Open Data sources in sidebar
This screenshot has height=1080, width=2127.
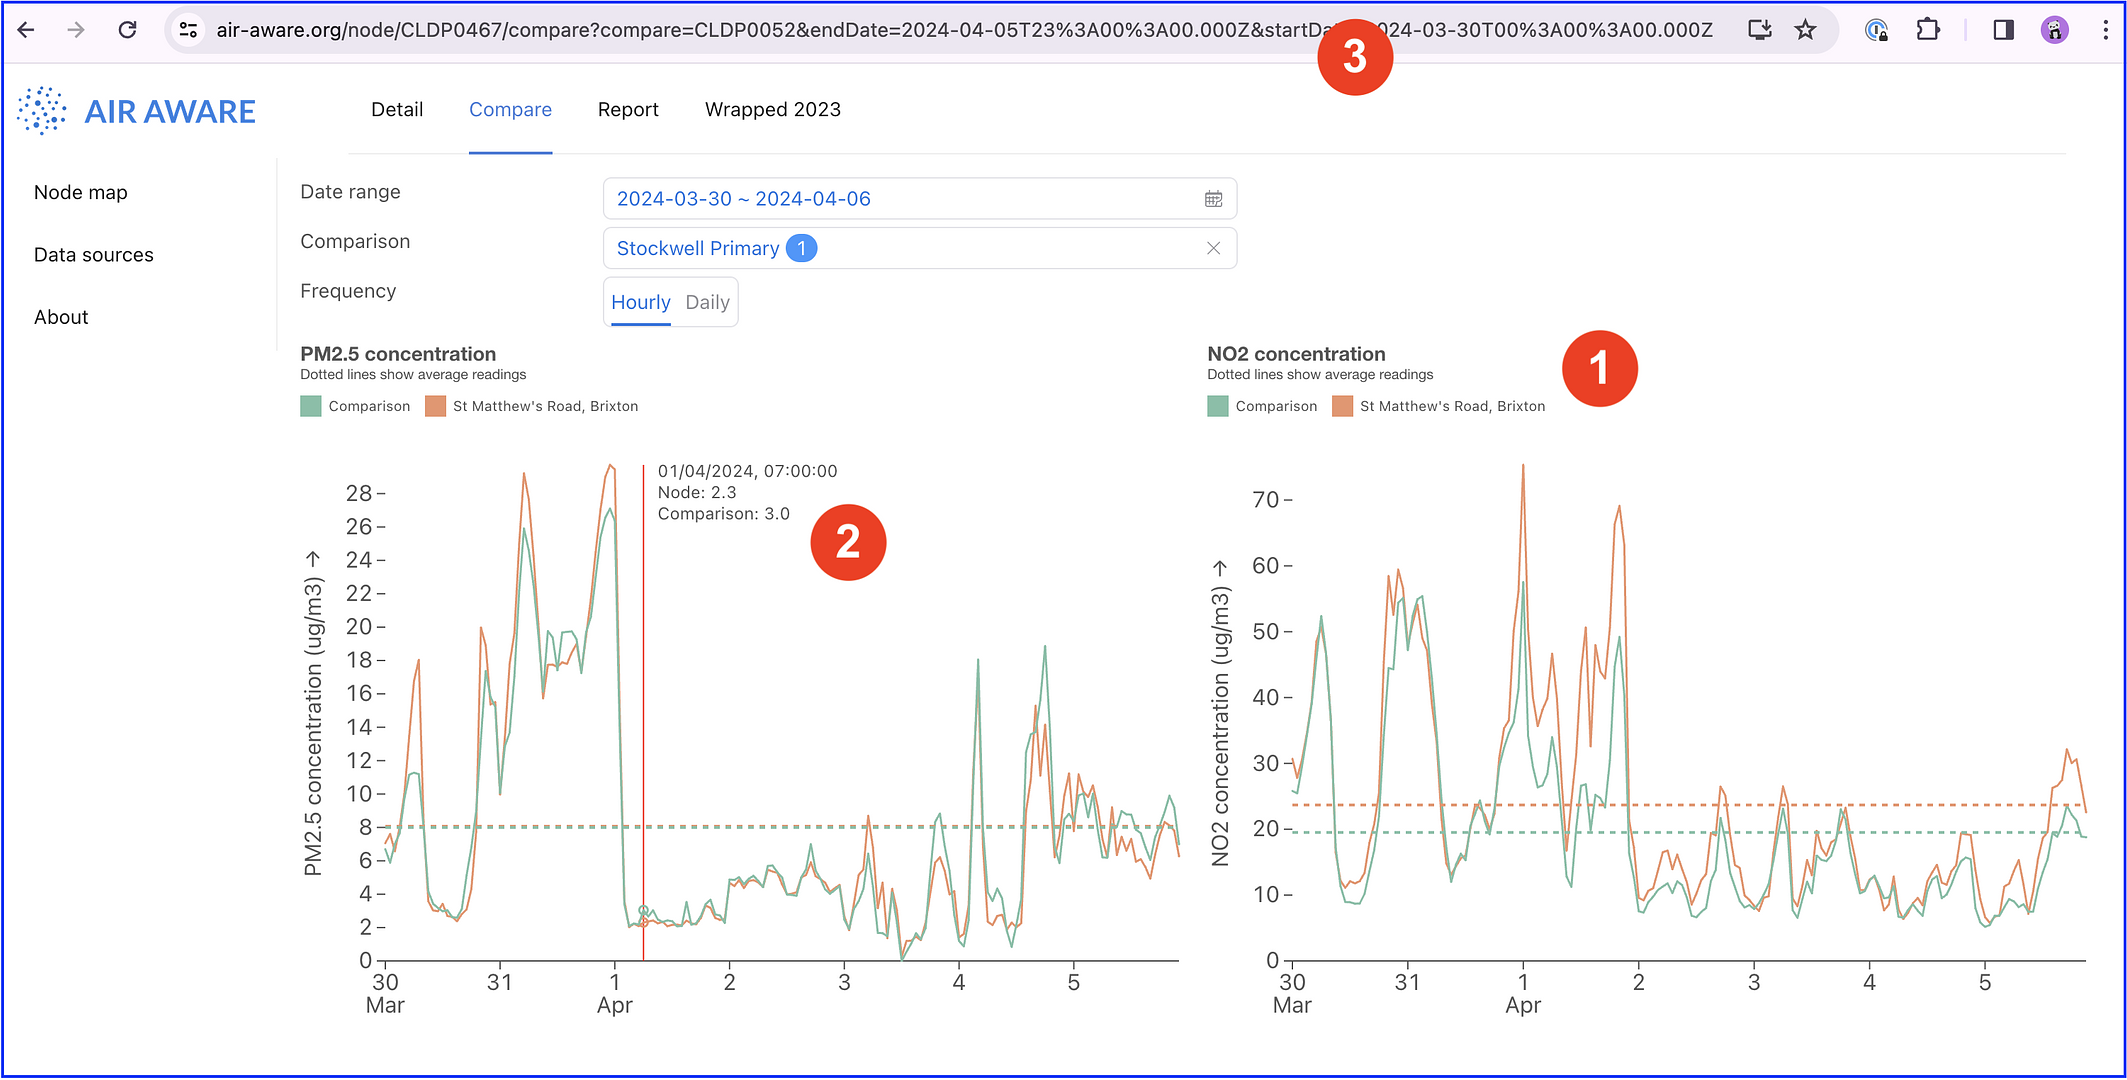click(94, 255)
